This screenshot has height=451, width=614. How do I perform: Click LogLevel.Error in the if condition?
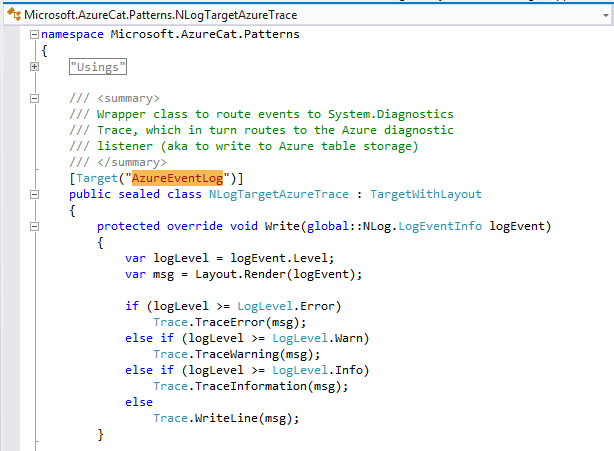pyautogui.click(x=286, y=306)
